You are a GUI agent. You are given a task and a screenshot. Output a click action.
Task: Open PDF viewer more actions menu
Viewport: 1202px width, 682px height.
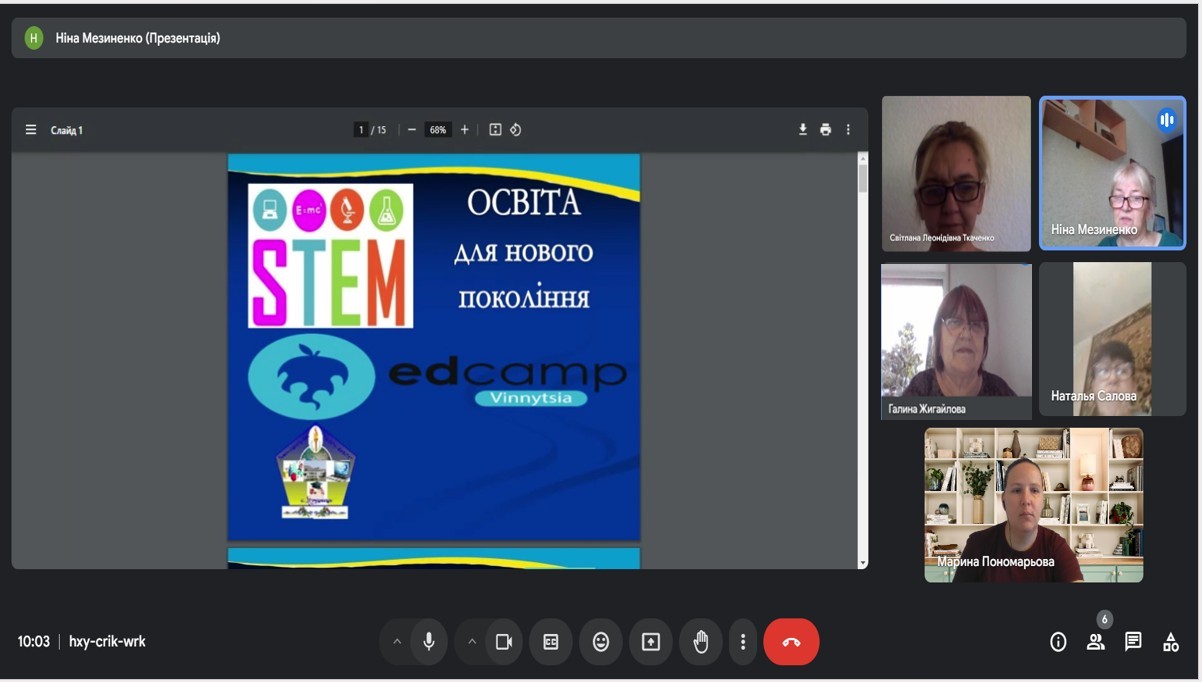(848, 130)
